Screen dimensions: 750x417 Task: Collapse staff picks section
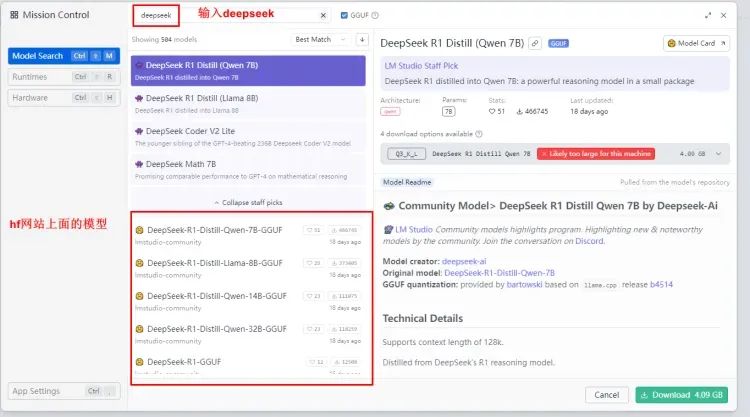248,203
